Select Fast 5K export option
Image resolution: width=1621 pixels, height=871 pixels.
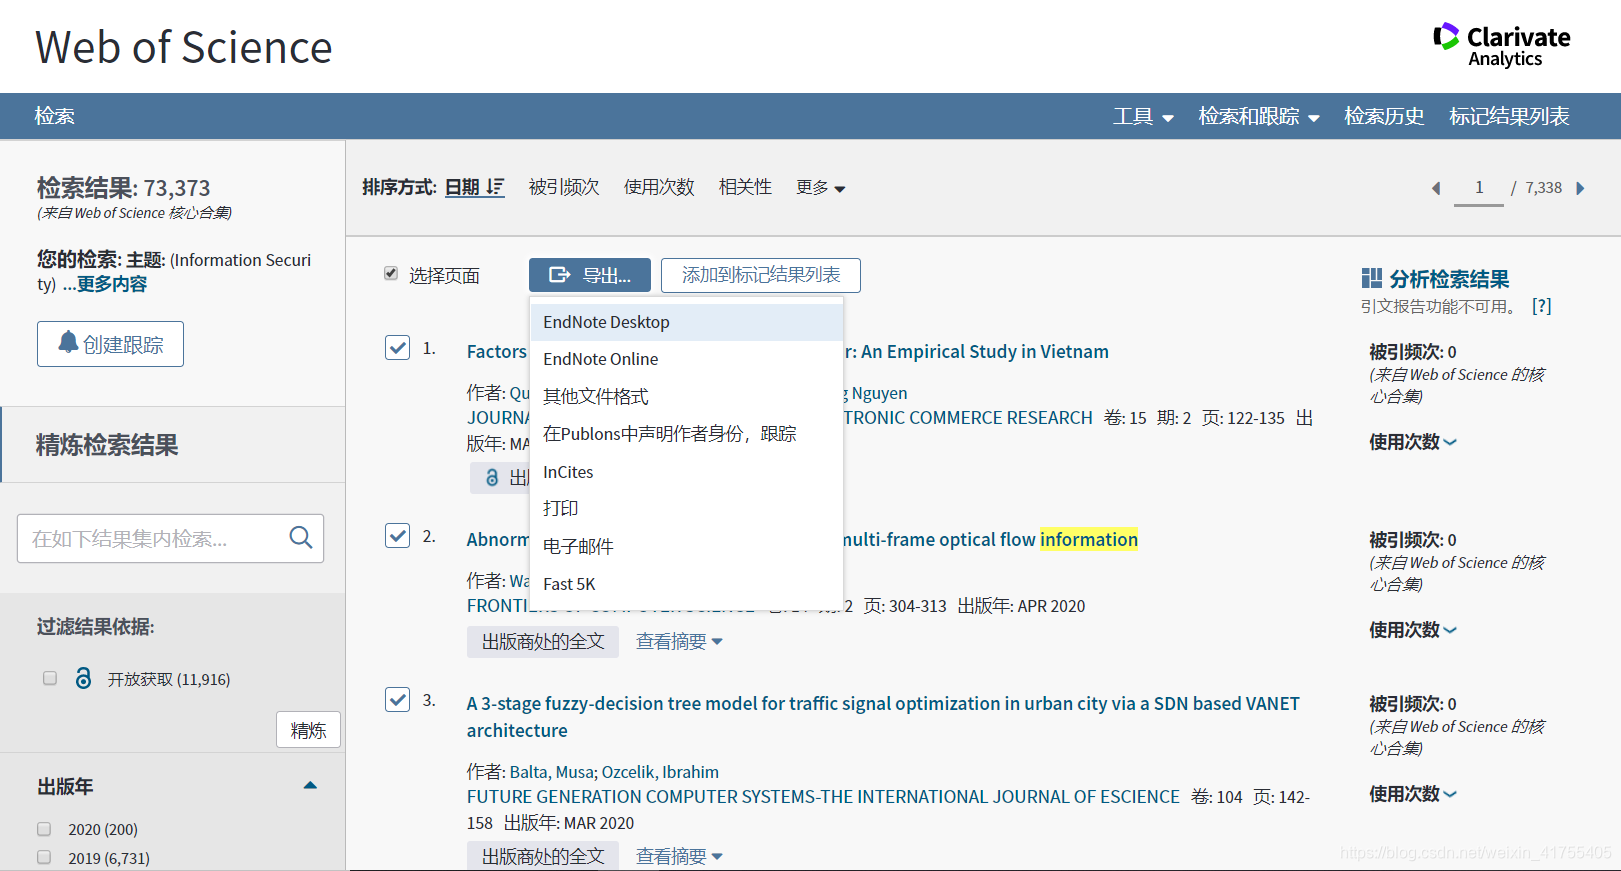click(687, 584)
